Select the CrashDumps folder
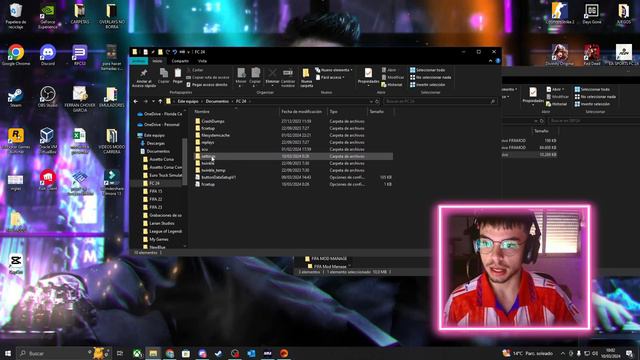 click(x=213, y=121)
